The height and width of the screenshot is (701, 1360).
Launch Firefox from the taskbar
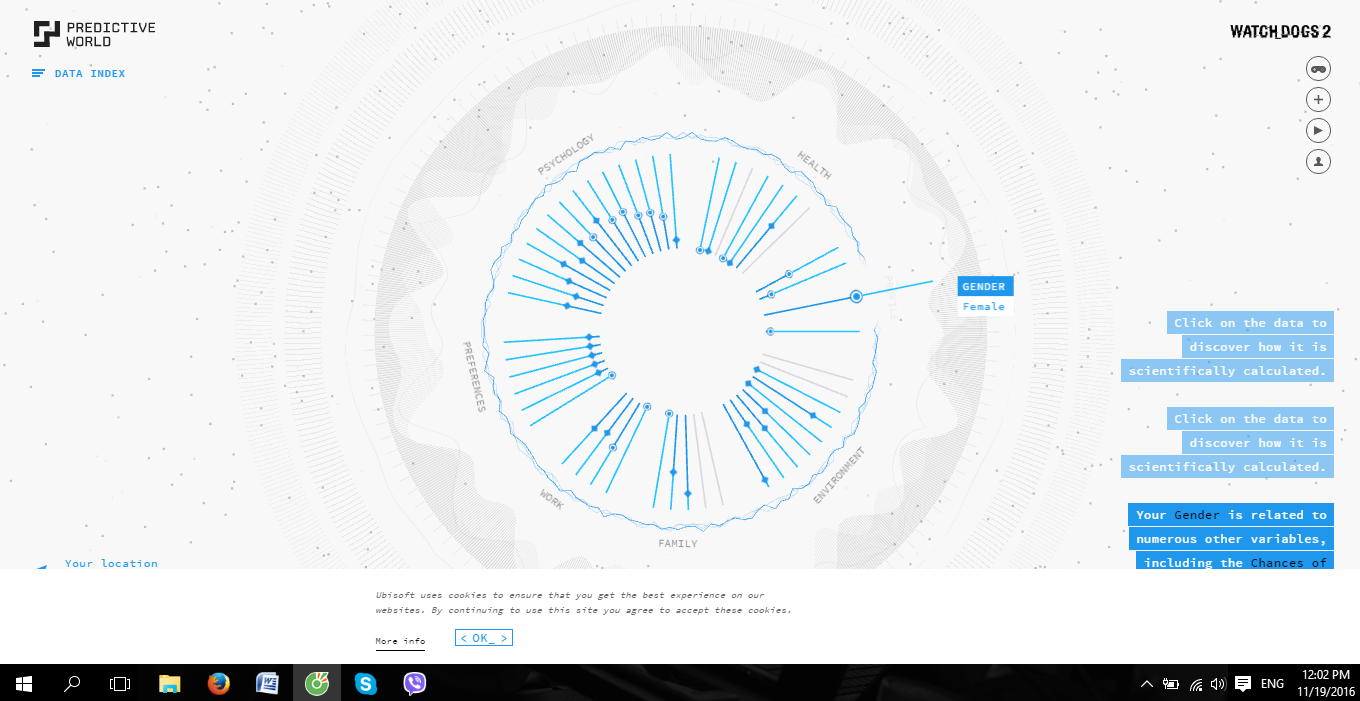[219, 684]
